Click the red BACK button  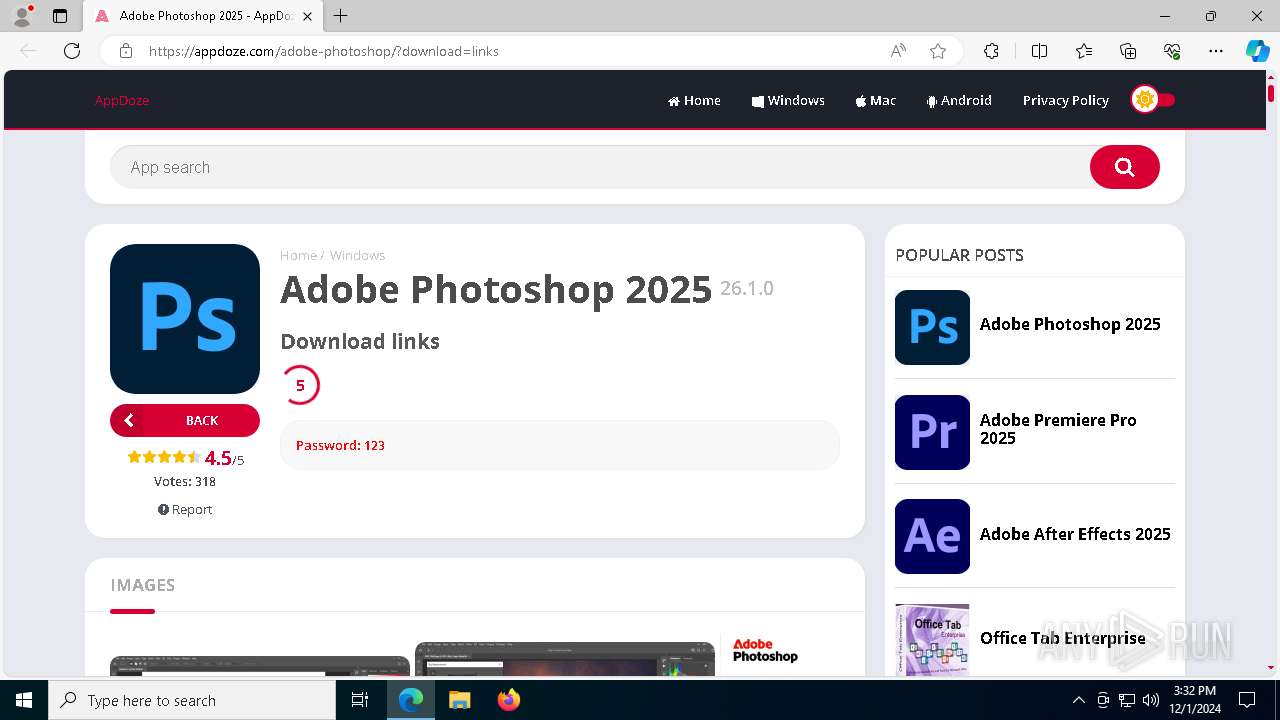(x=185, y=420)
